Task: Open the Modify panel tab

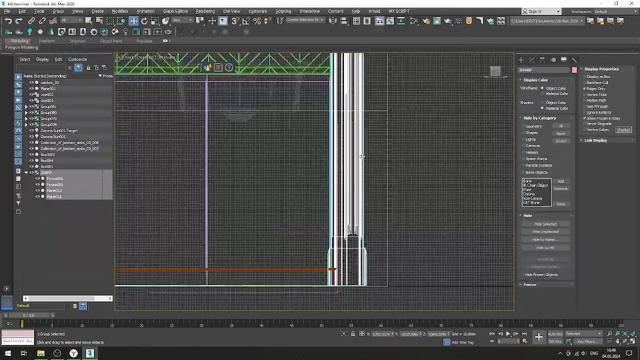Action: point(531,60)
